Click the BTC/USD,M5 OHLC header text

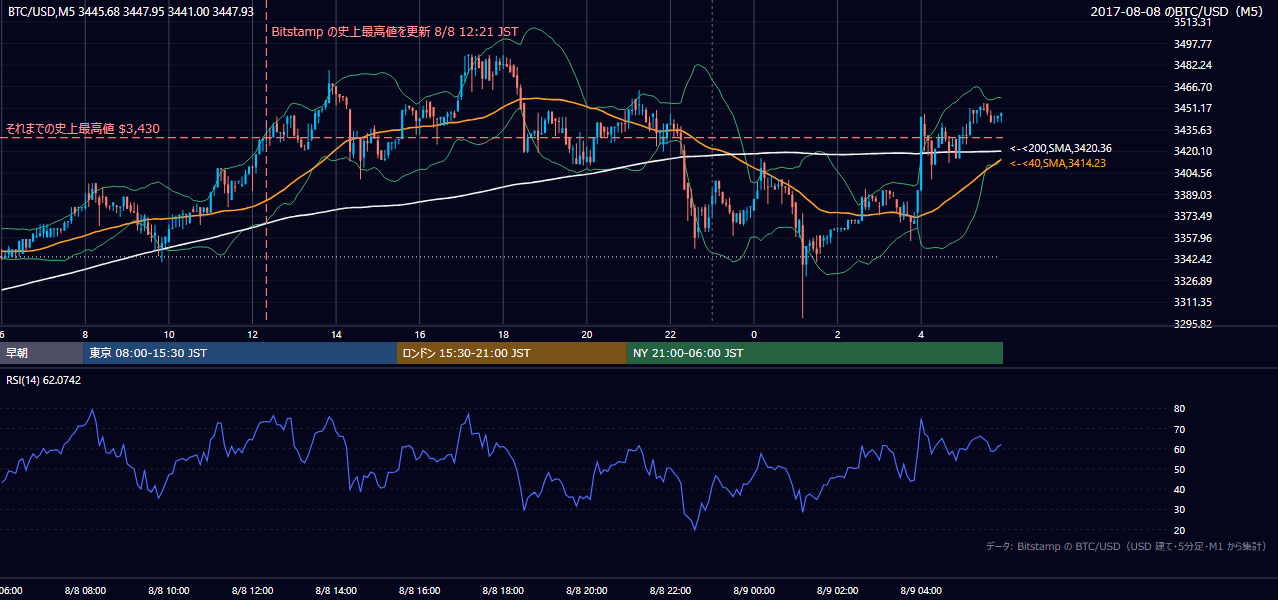click(x=129, y=11)
